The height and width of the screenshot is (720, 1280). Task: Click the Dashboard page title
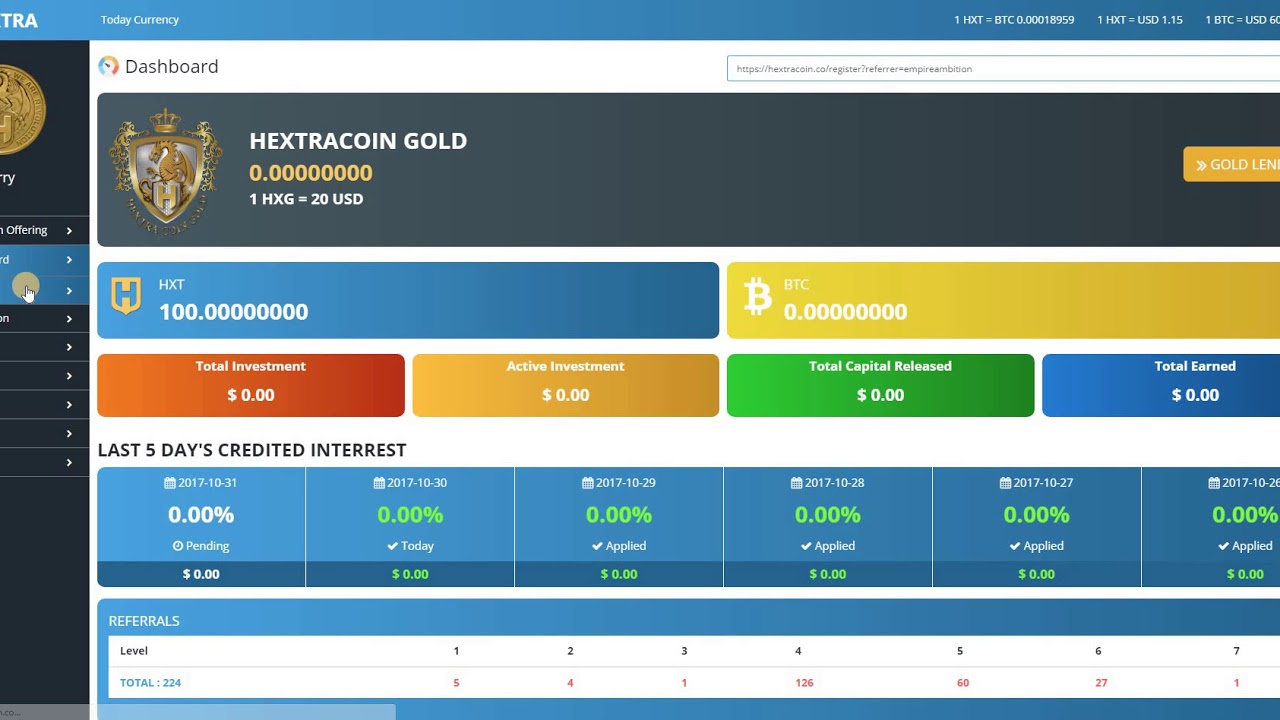coord(171,66)
